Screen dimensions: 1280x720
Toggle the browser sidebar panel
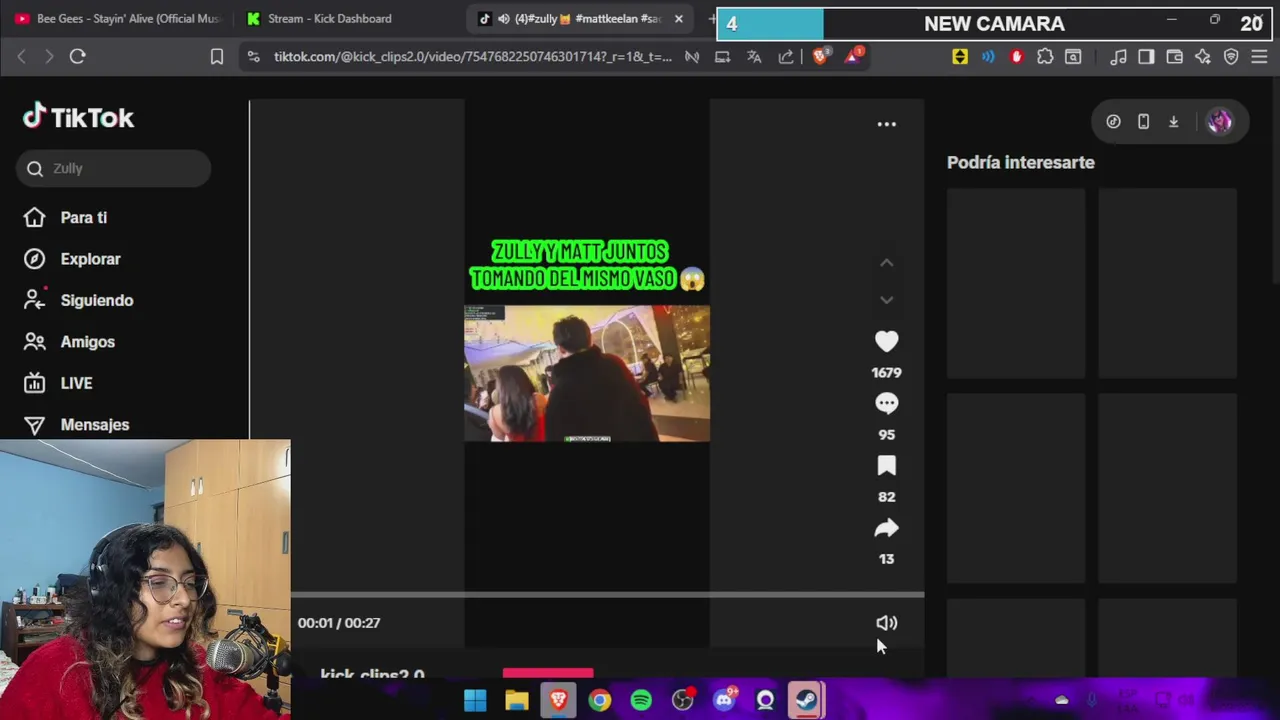coord(1146,57)
